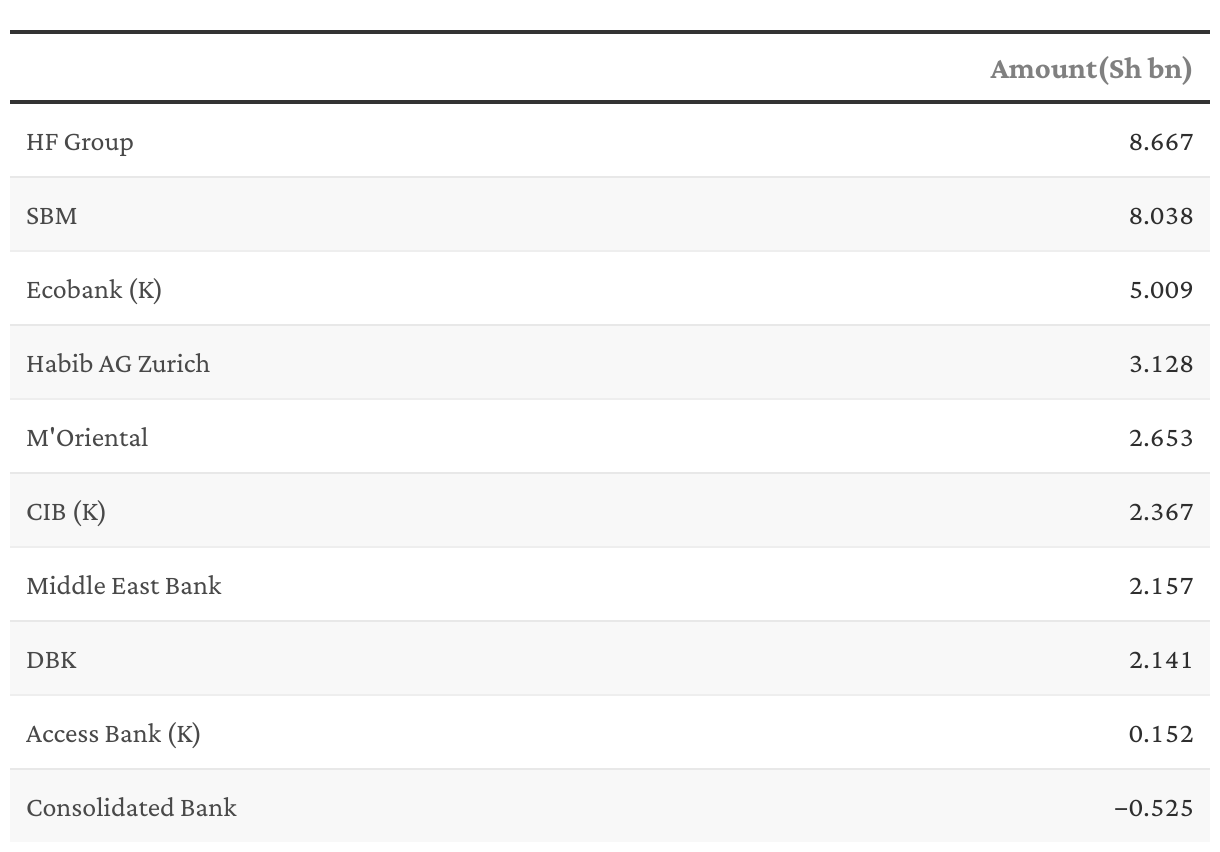
Task: Select the 3.128 value for Habib
Action: click(x=1161, y=364)
